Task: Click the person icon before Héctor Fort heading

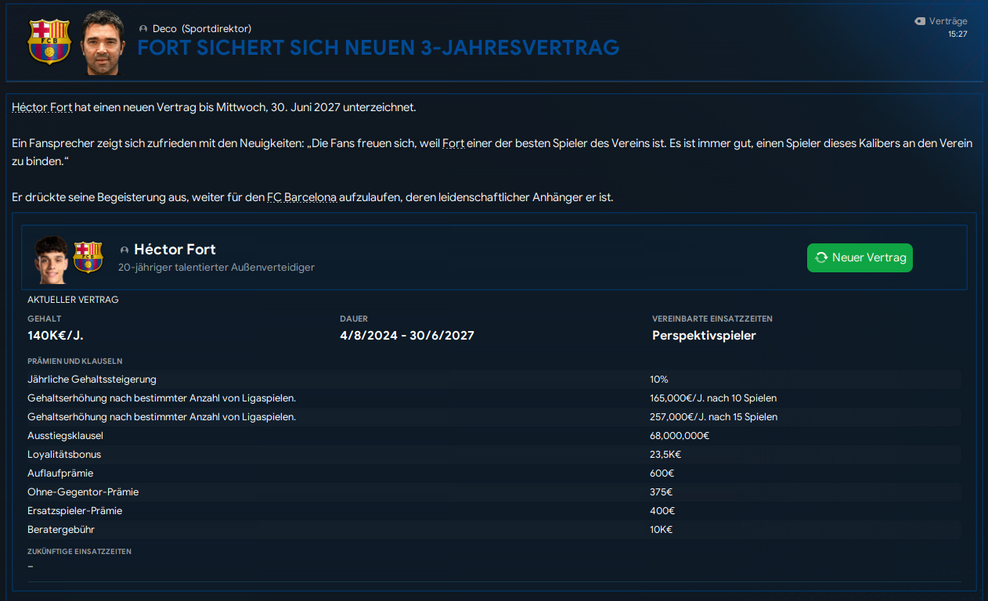Action: pyautogui.click(x=124, y=250)
